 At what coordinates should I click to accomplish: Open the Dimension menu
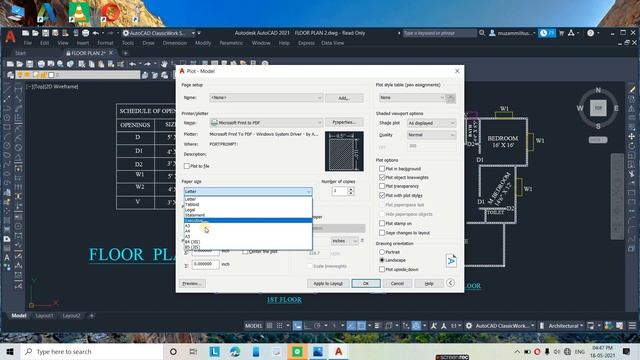pos(175,43)
